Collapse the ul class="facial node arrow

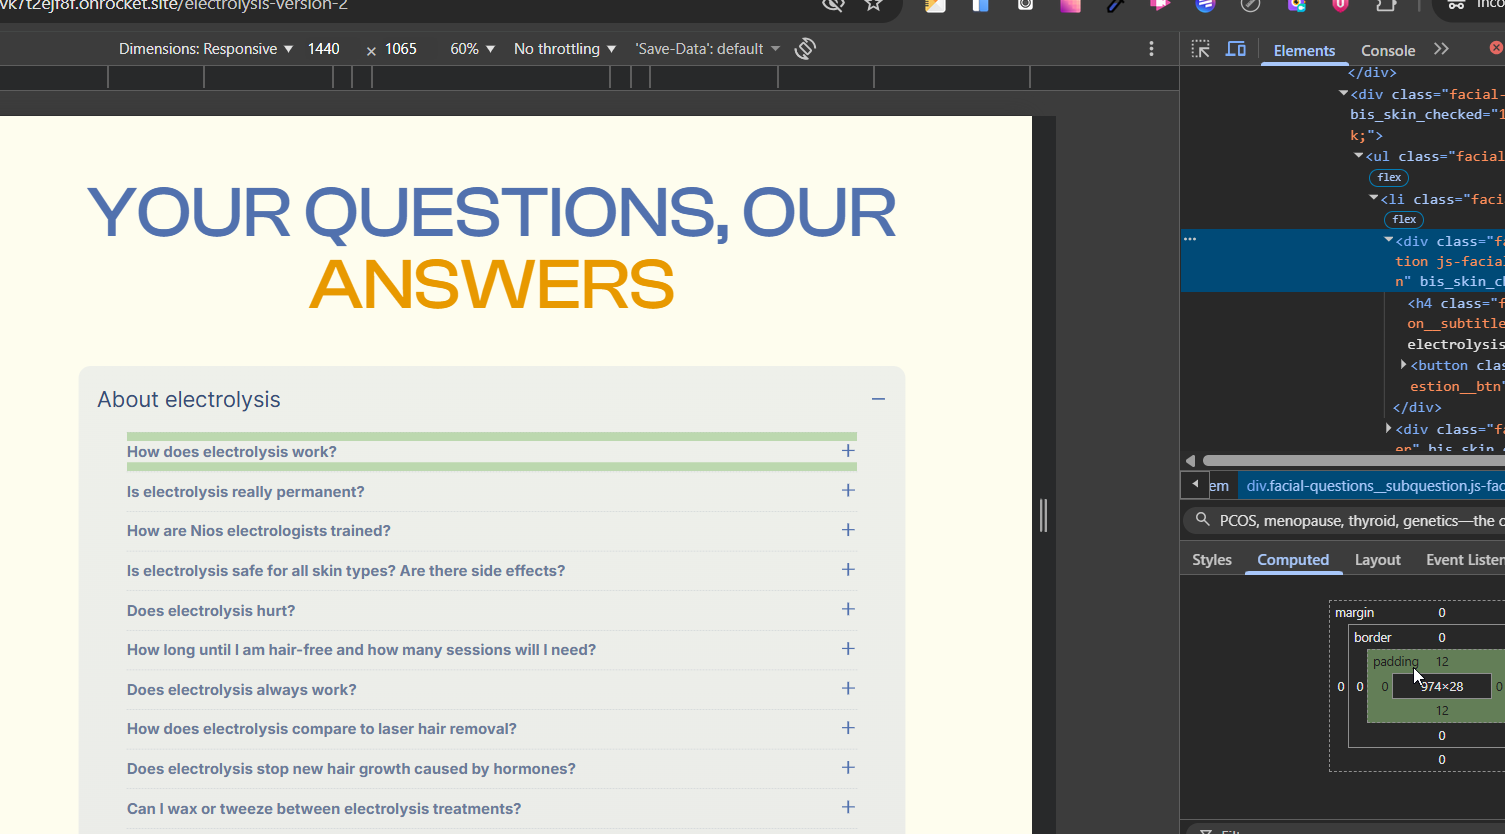[x=1359, y=156]
